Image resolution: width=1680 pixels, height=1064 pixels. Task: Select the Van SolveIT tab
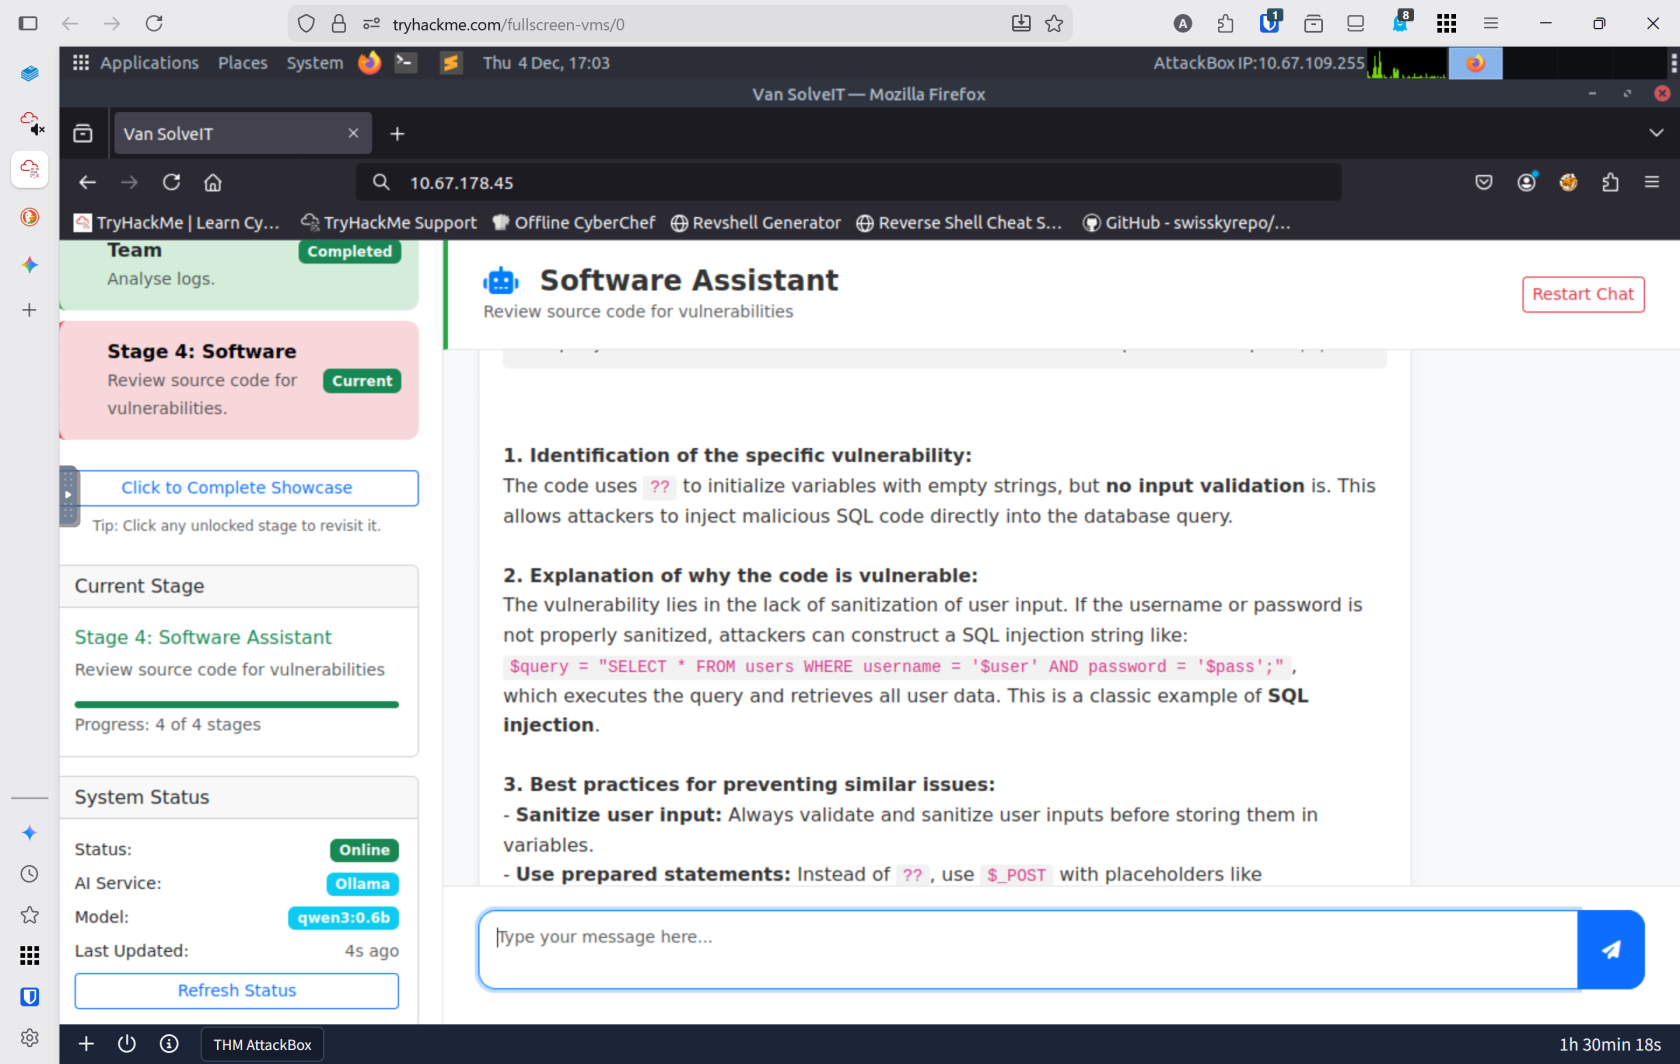[x=242, y=133]
